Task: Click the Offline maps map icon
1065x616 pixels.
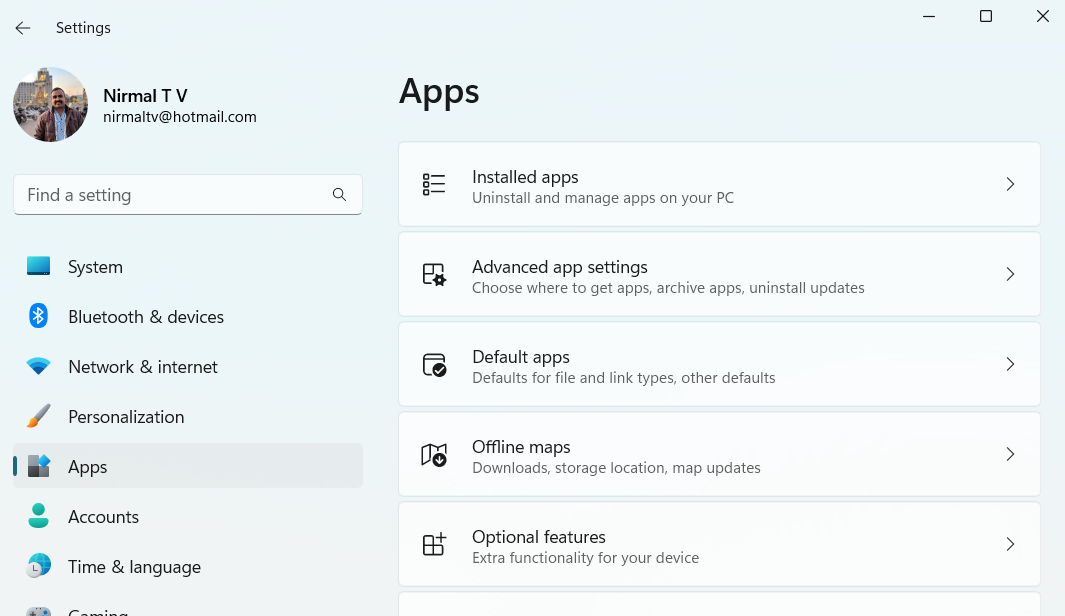Action: (x=434, y=454)
